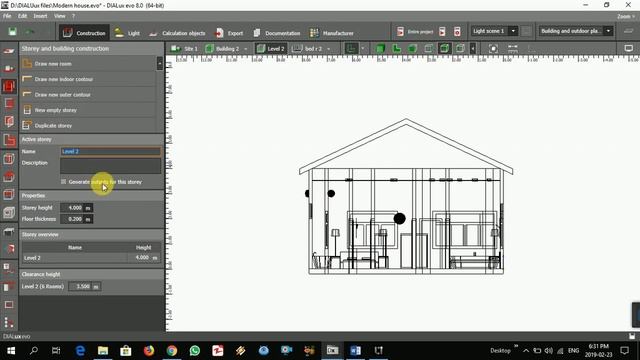Click the second calculation icon beside Entire project
The width and height of the screenshot is (640, 360).
click(x=442, y=31)
